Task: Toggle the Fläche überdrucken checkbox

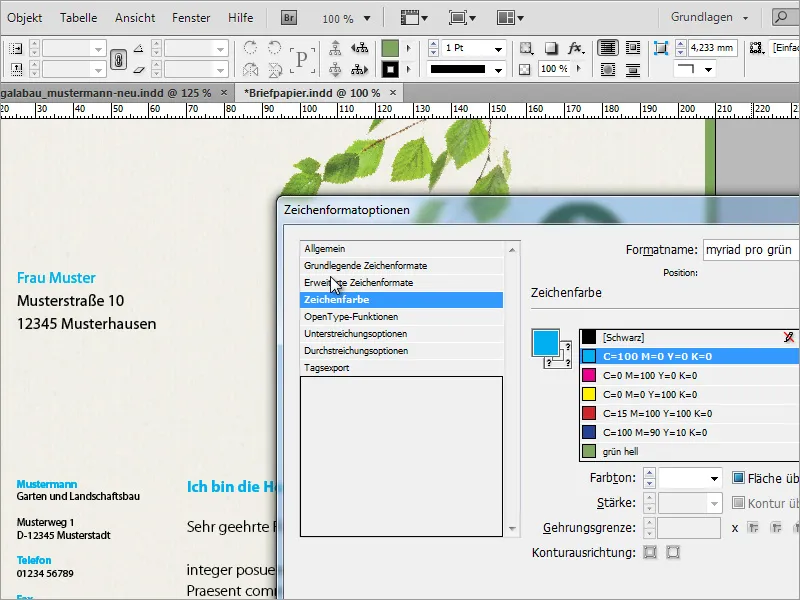Action: click(738, 478)
